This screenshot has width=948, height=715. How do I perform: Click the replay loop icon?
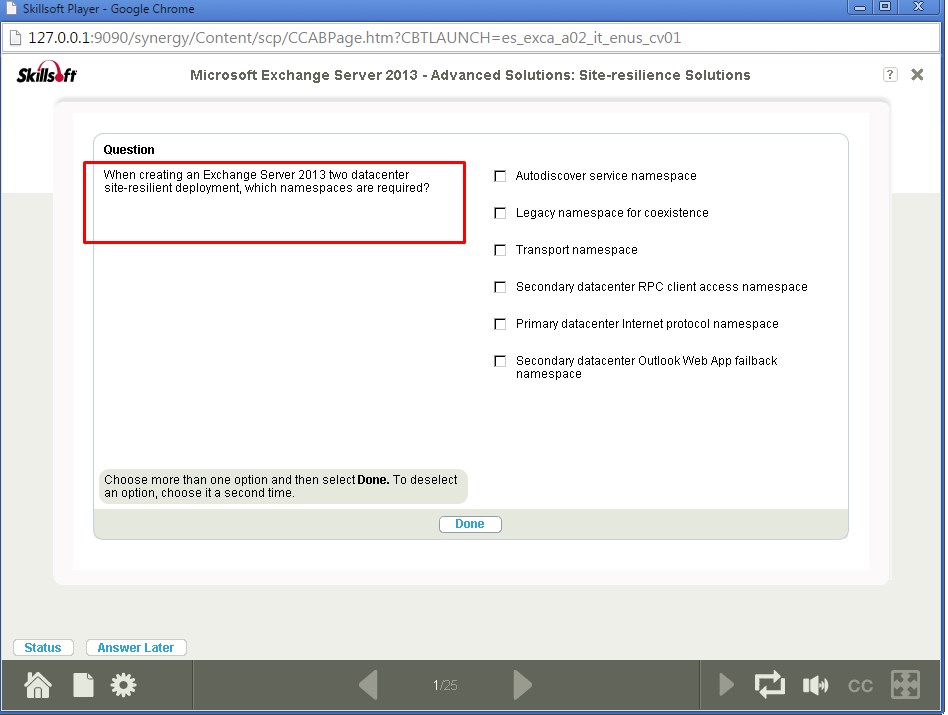770,685
